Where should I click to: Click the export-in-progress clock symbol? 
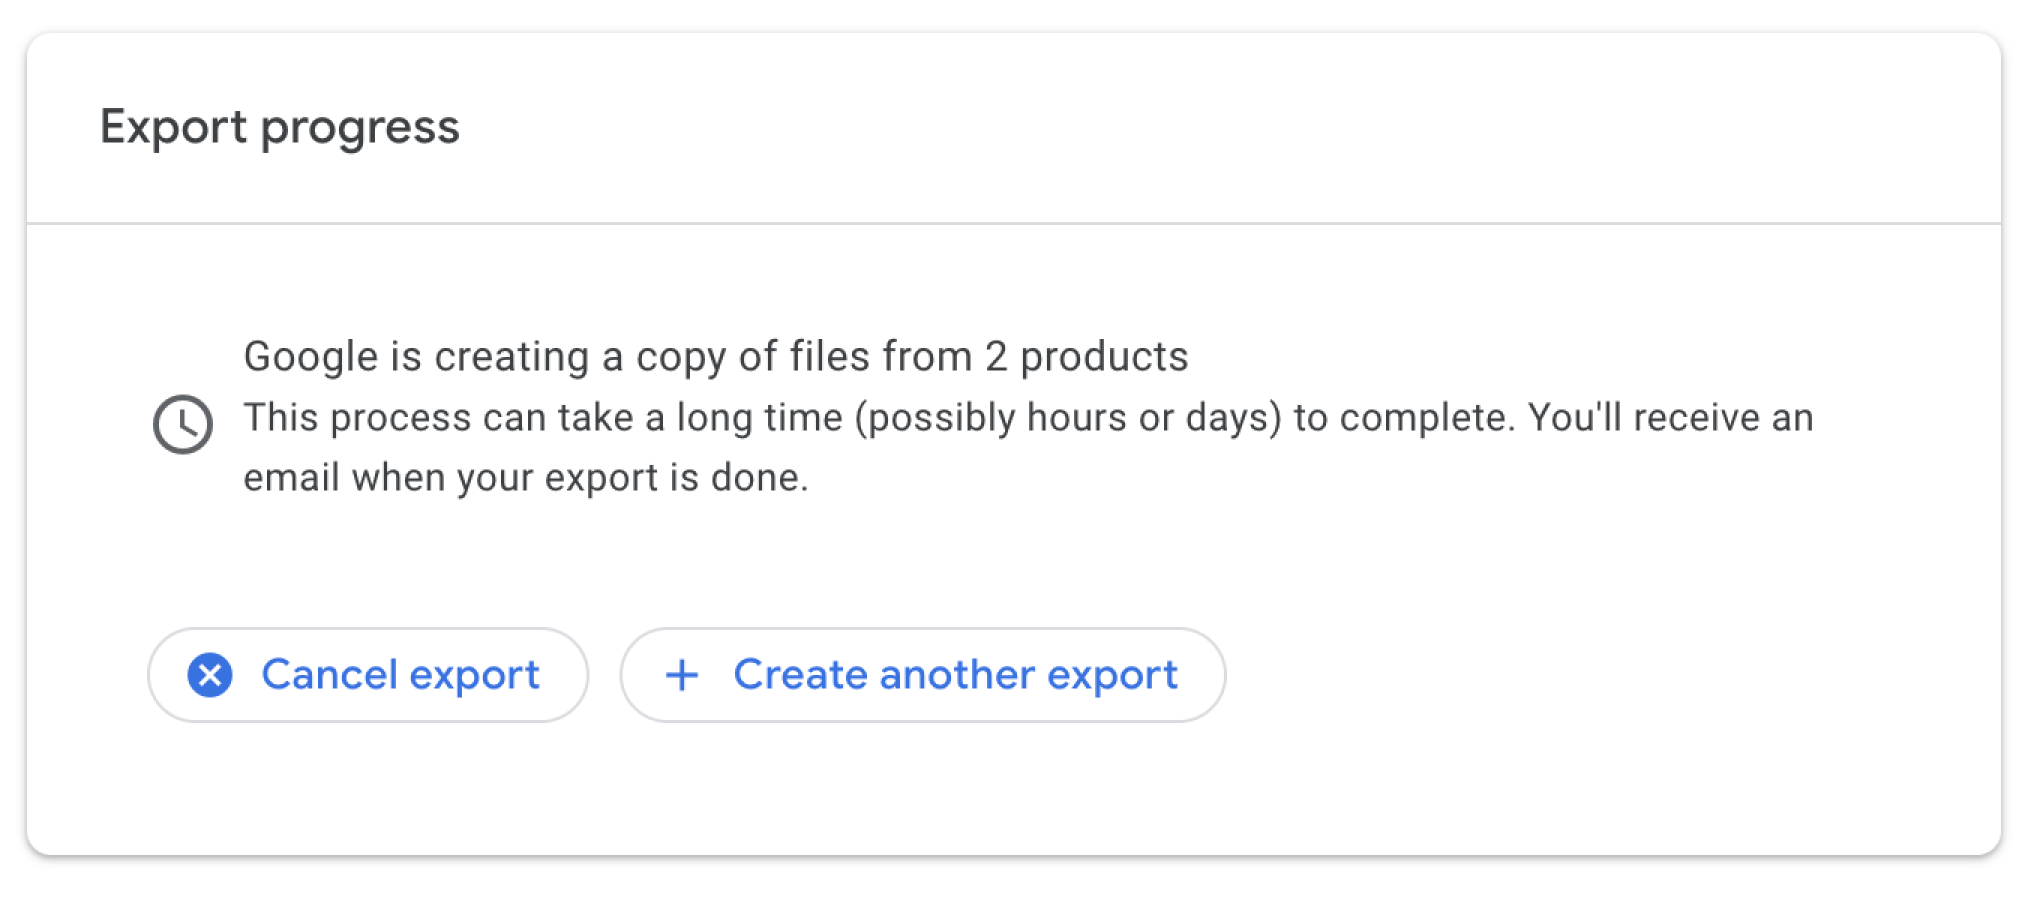tap(184, 421)
